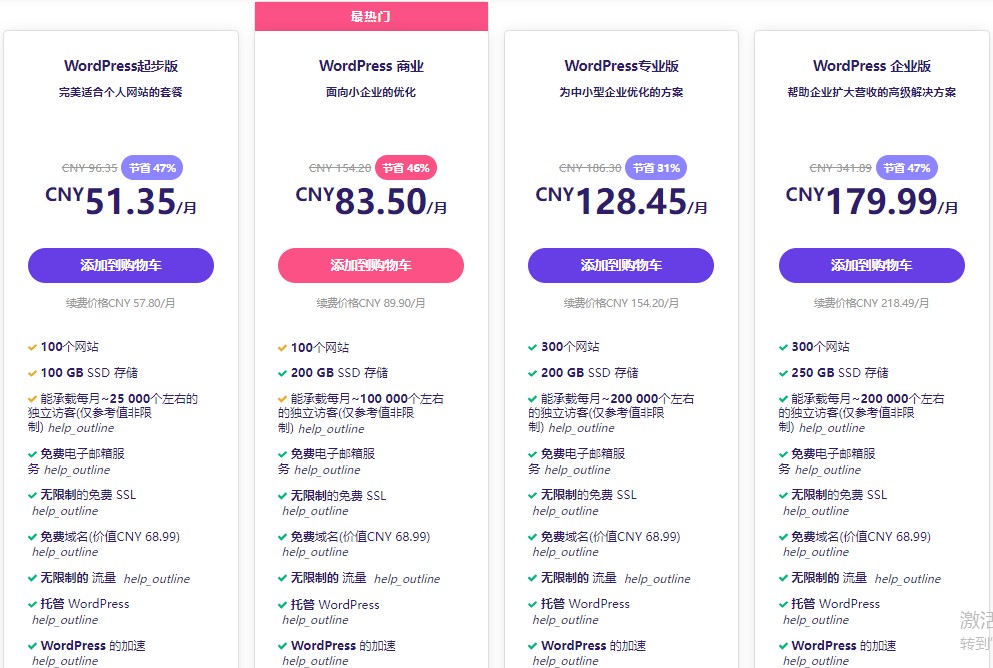Click the CNY 128.45/月 price

click(621, 202)
